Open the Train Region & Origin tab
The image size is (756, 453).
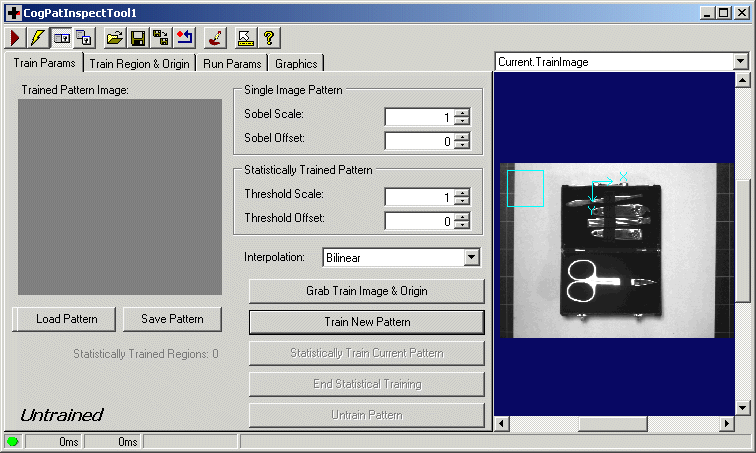[139, 64]
